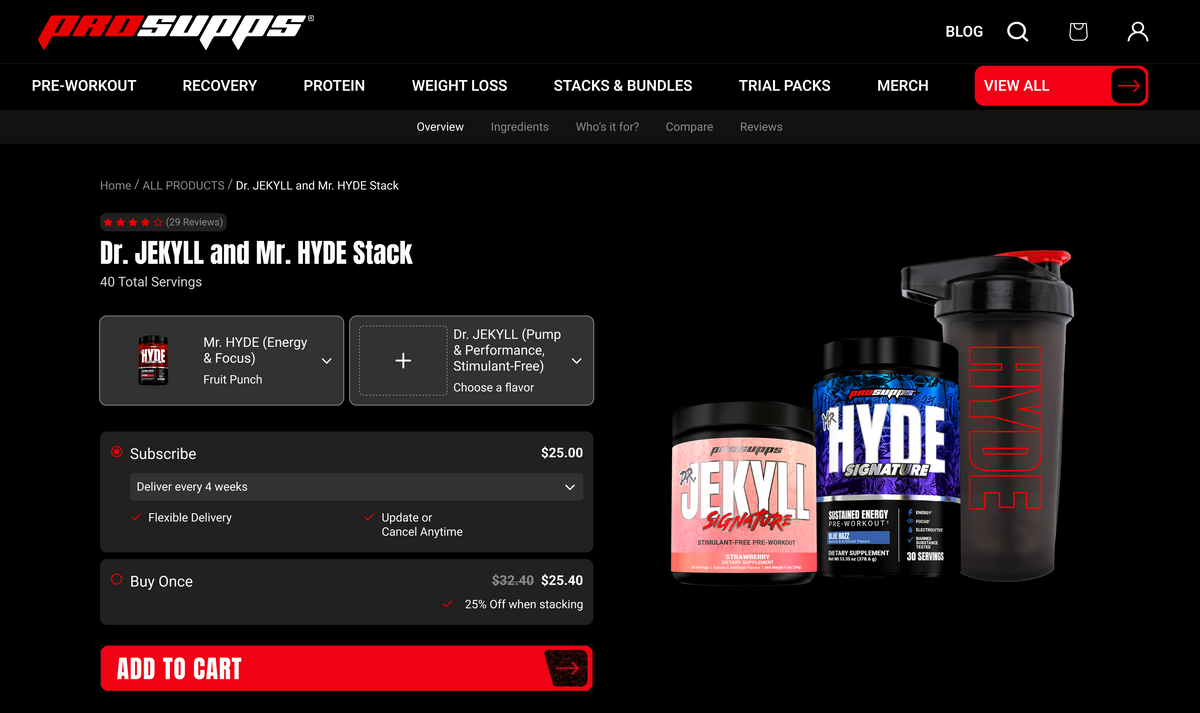1200x713 pixels.
Task: Open the PRE-WORKOUT menu
Action: 84,86
